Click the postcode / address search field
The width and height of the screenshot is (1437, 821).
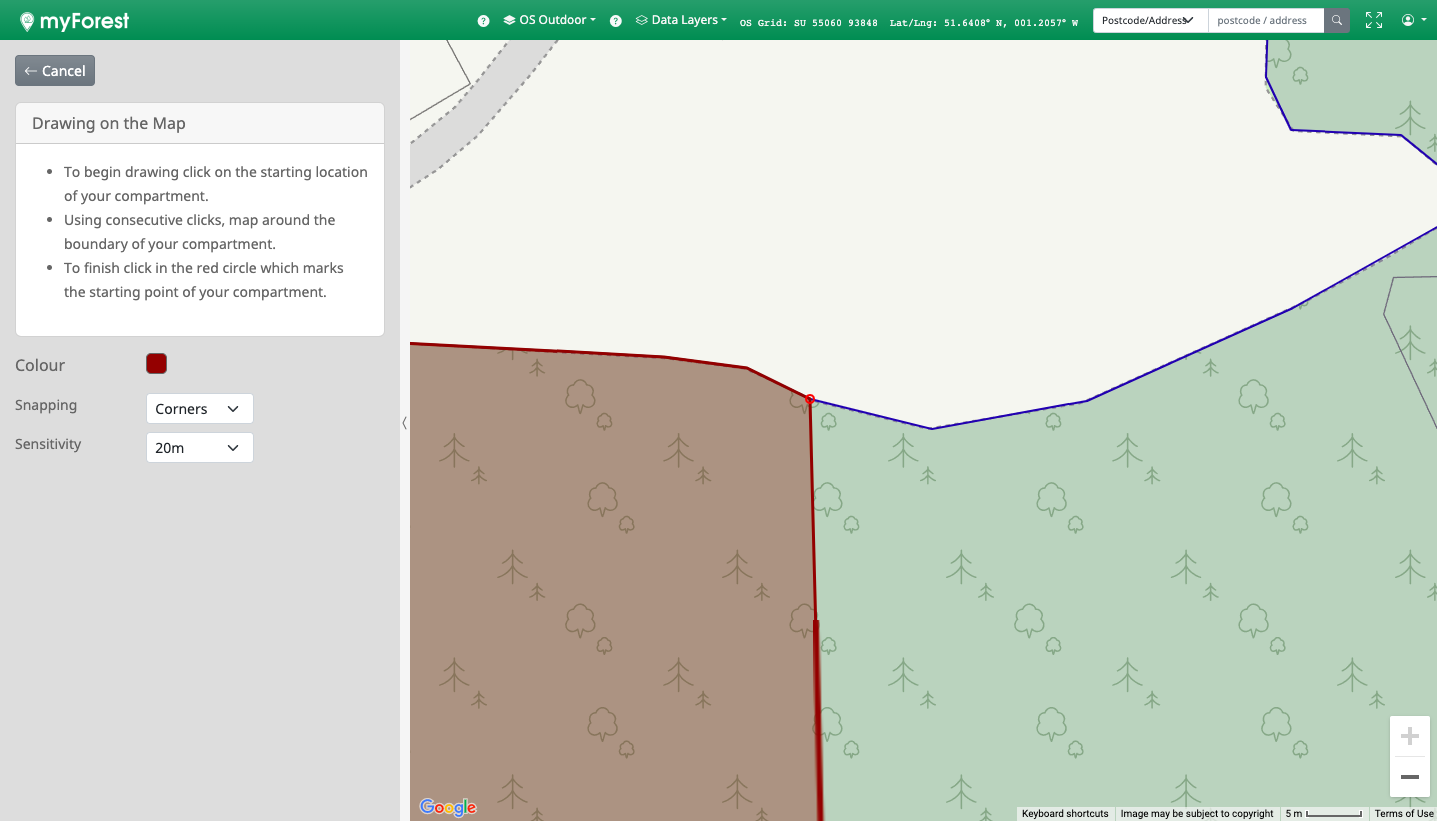(1265, 20)
